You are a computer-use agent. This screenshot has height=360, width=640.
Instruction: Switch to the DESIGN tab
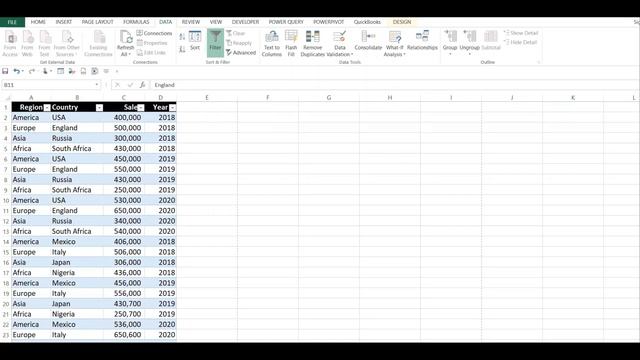pos(402,22)
